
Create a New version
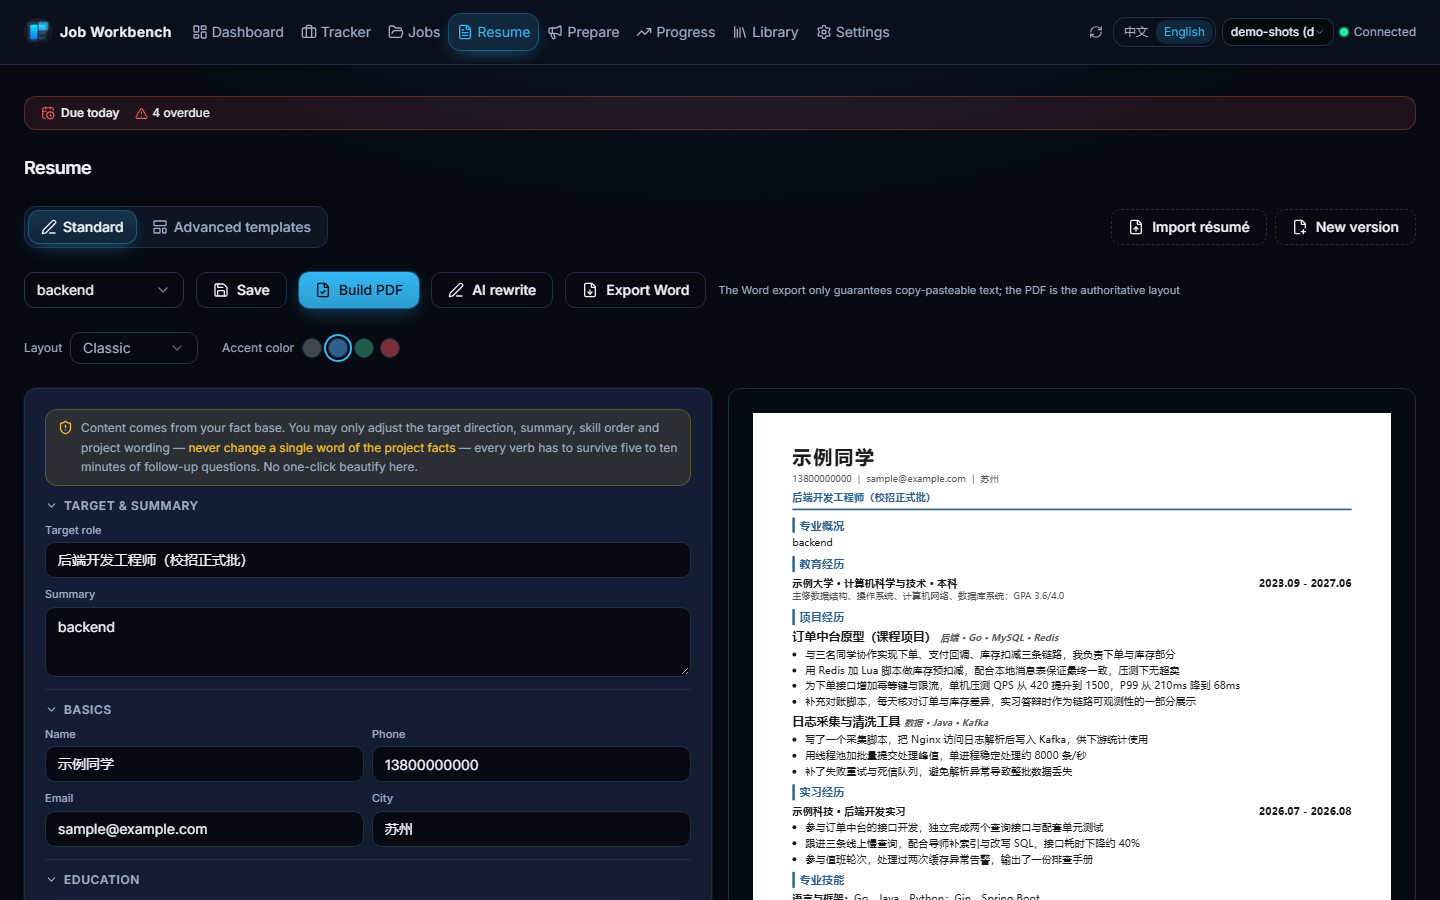(1345, 227)
